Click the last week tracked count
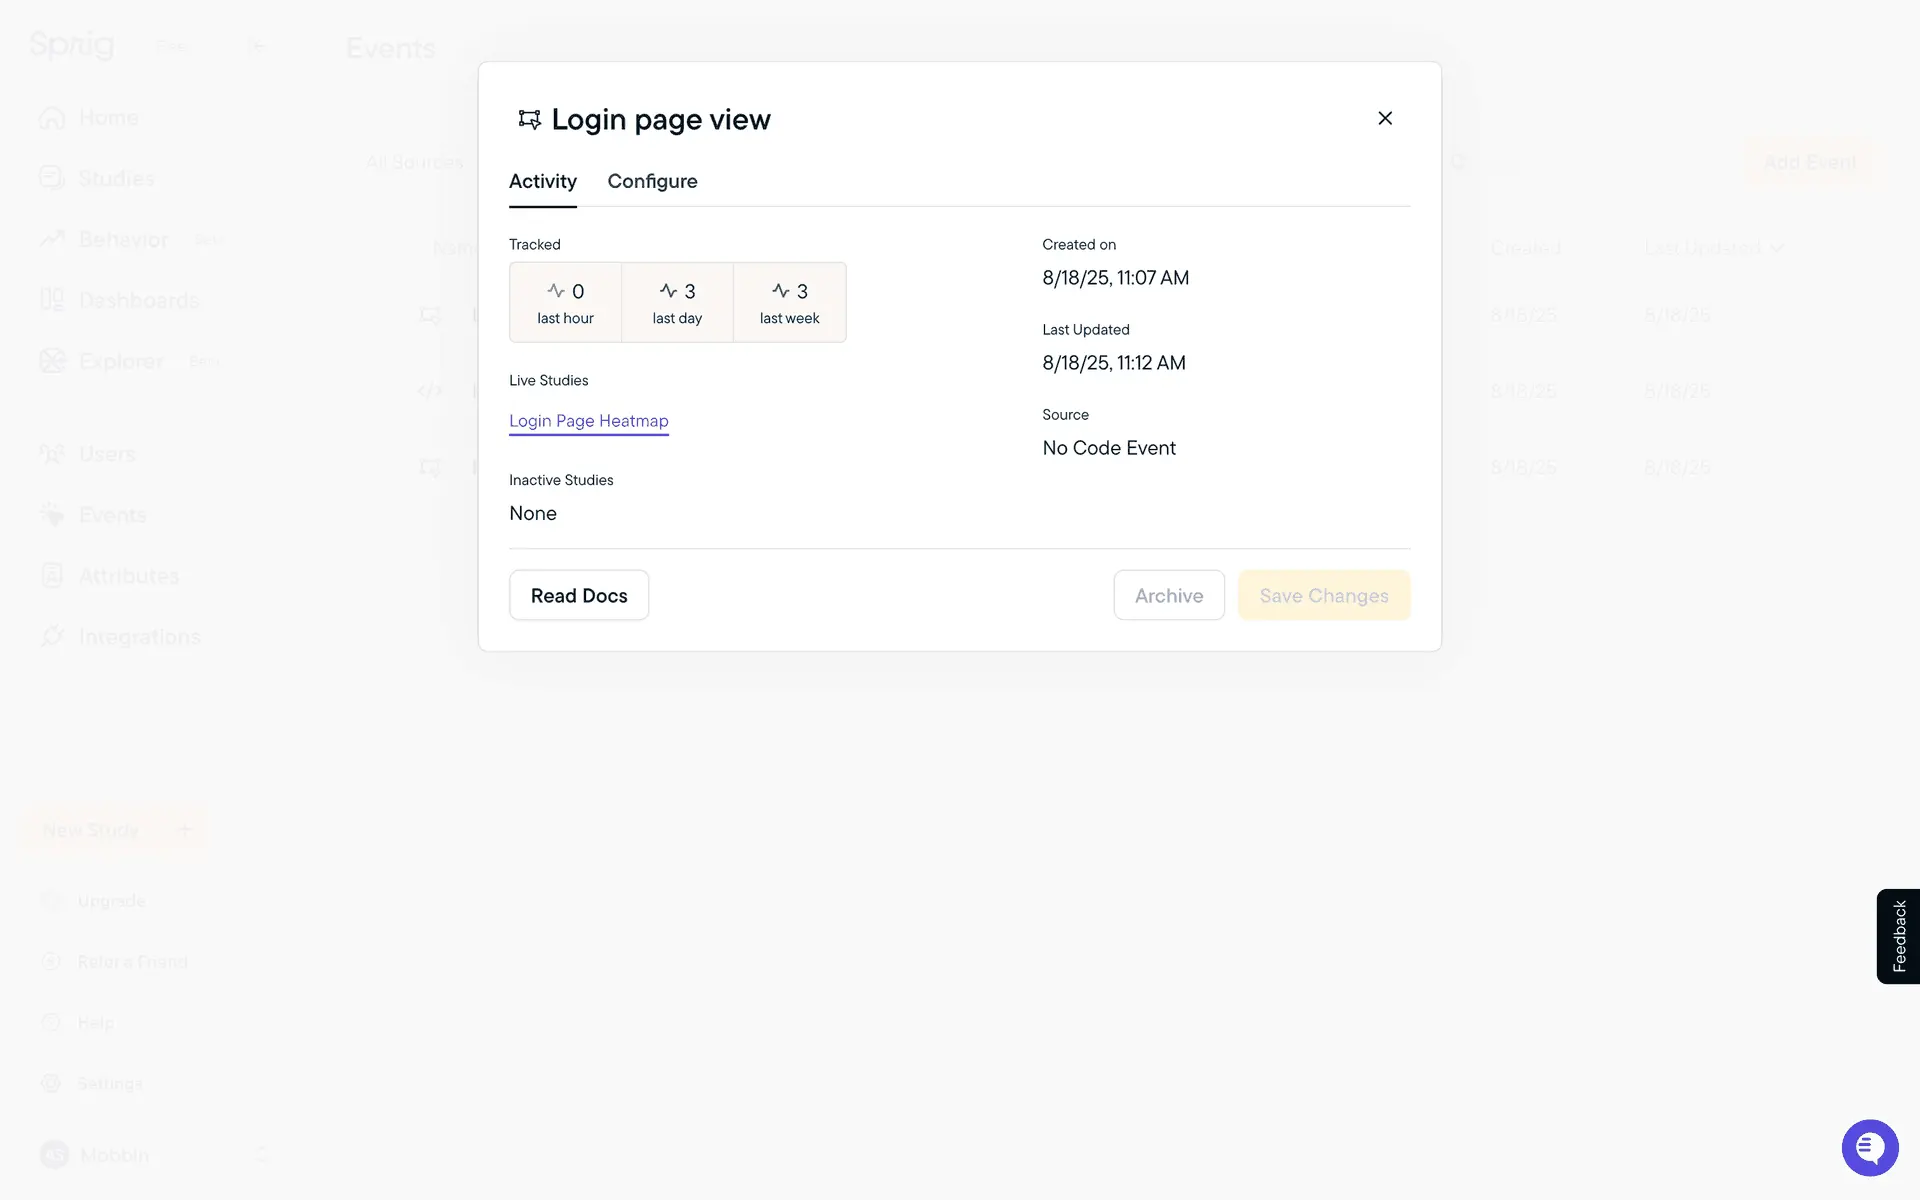The width and height of the screenshot is (1920, 1200). tap(789, 302)
